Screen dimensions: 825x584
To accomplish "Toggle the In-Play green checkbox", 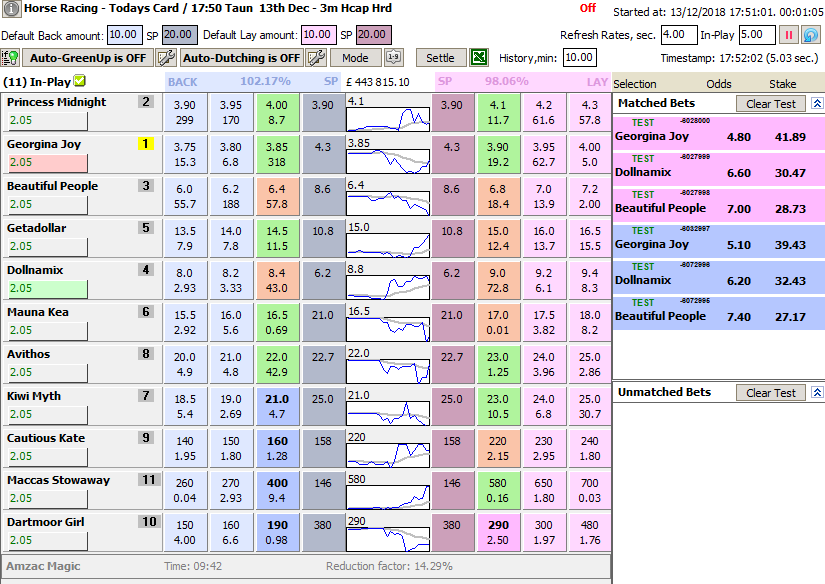I will pyautogui.click(x=80, y=81).
